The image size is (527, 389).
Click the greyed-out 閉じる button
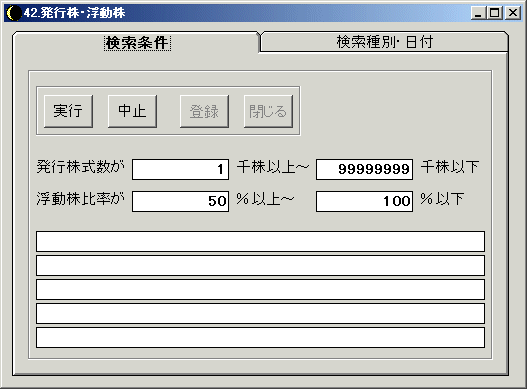pos(268,111)
